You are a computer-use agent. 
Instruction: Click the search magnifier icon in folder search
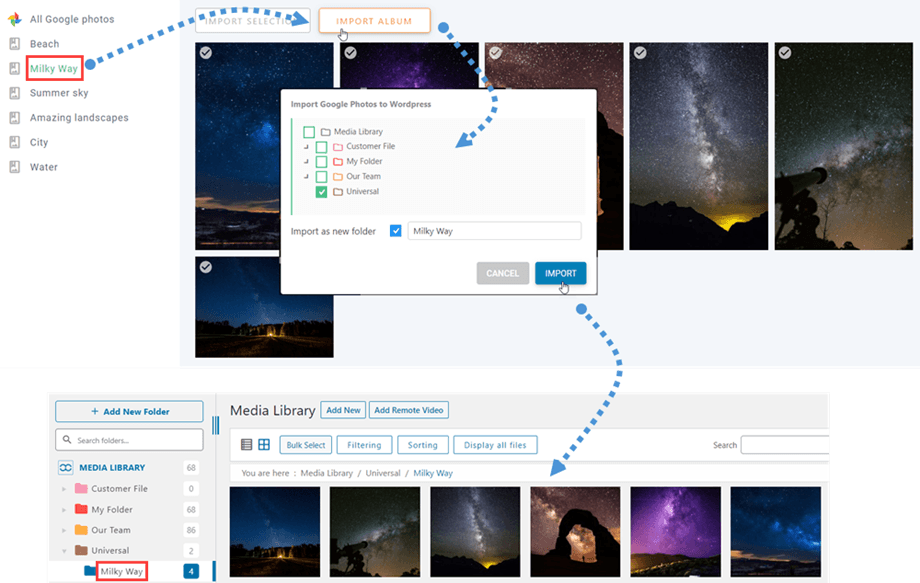coord(66,440)
